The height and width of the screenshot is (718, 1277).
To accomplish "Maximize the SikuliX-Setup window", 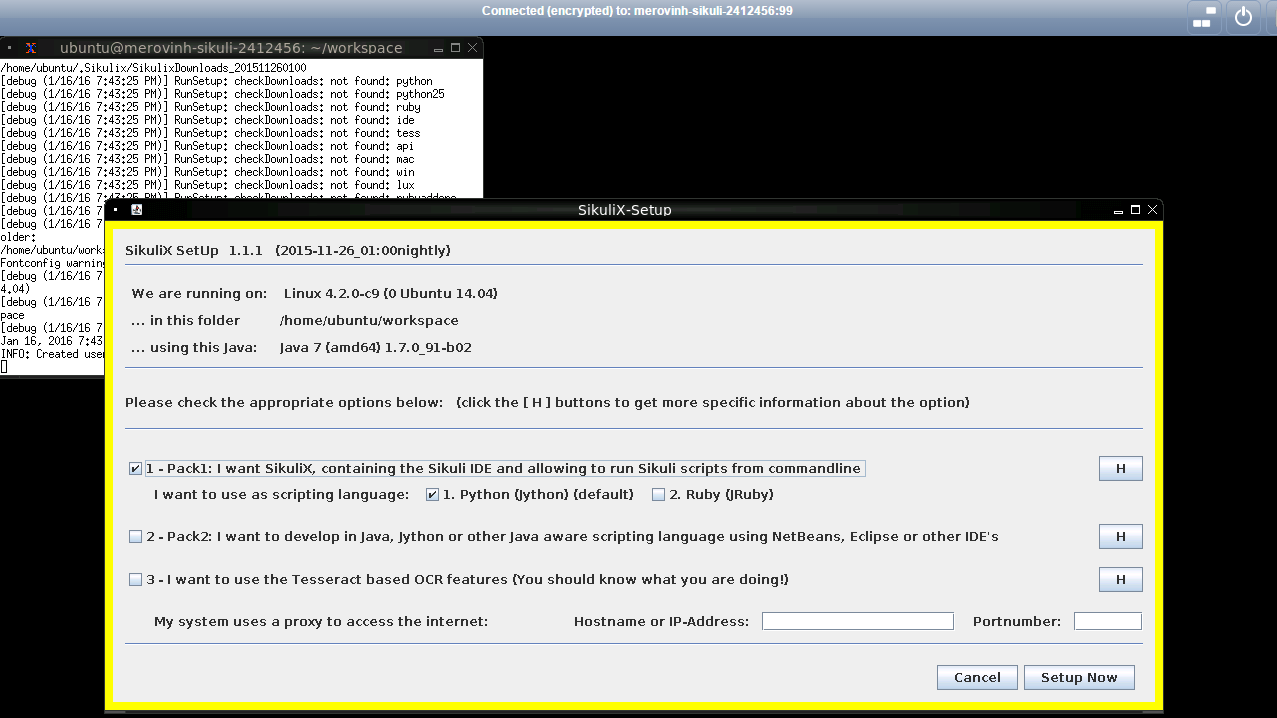I will coord(1135,210).
